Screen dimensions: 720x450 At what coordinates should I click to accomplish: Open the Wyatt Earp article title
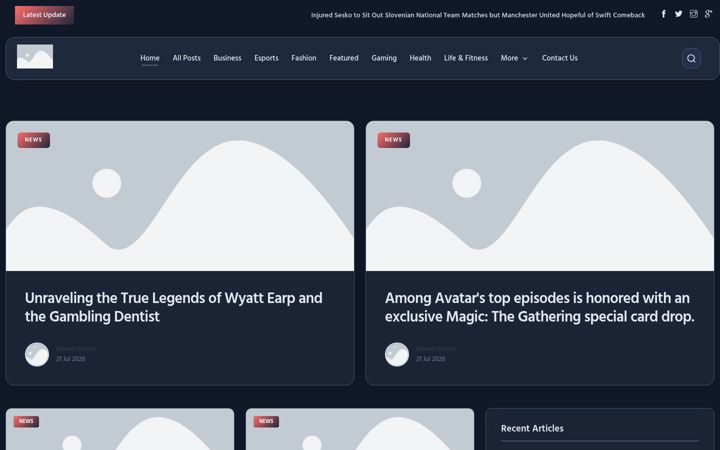pos(174,307)
